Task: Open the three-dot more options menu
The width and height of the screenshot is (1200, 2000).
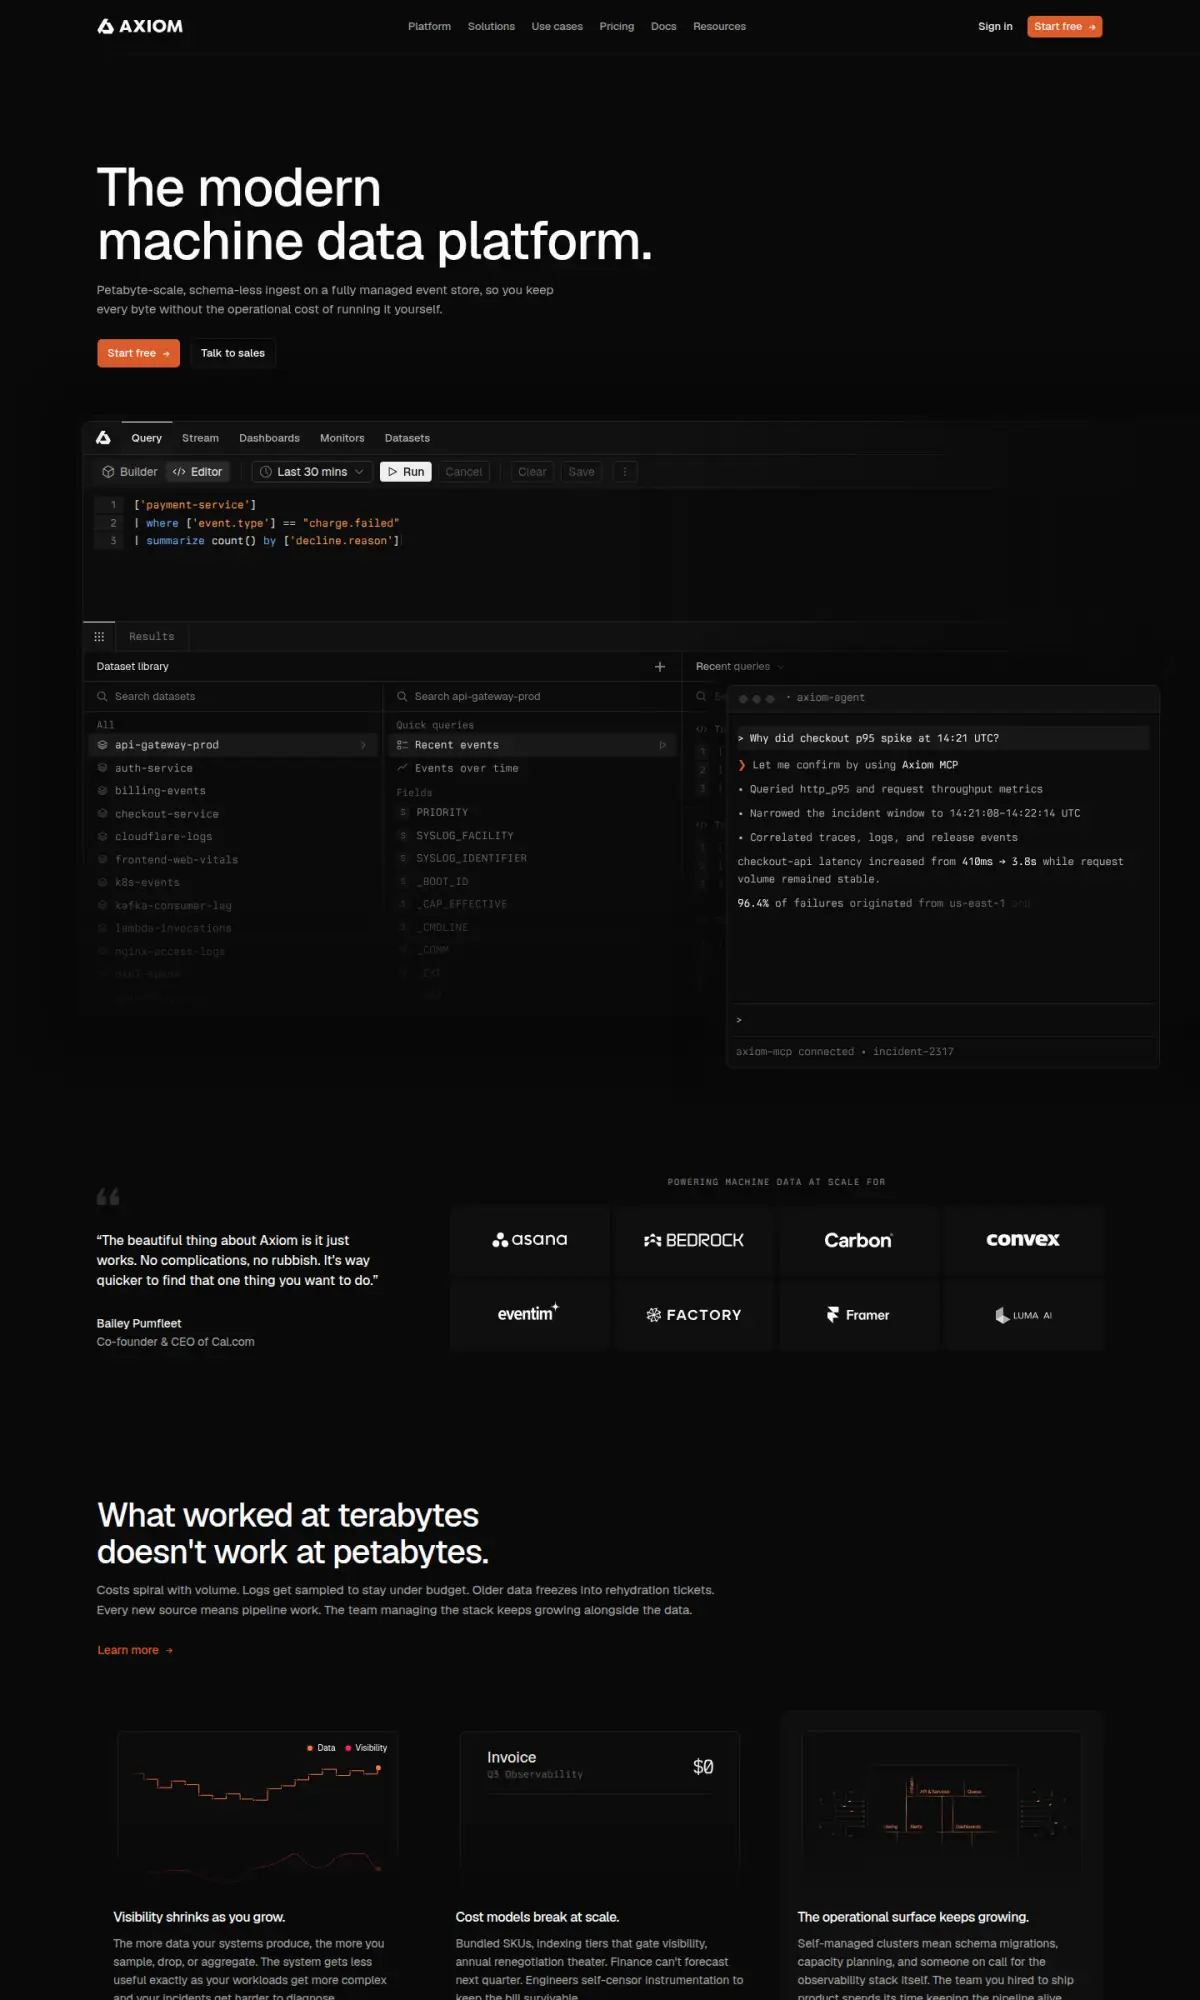Action: point(625,472)
